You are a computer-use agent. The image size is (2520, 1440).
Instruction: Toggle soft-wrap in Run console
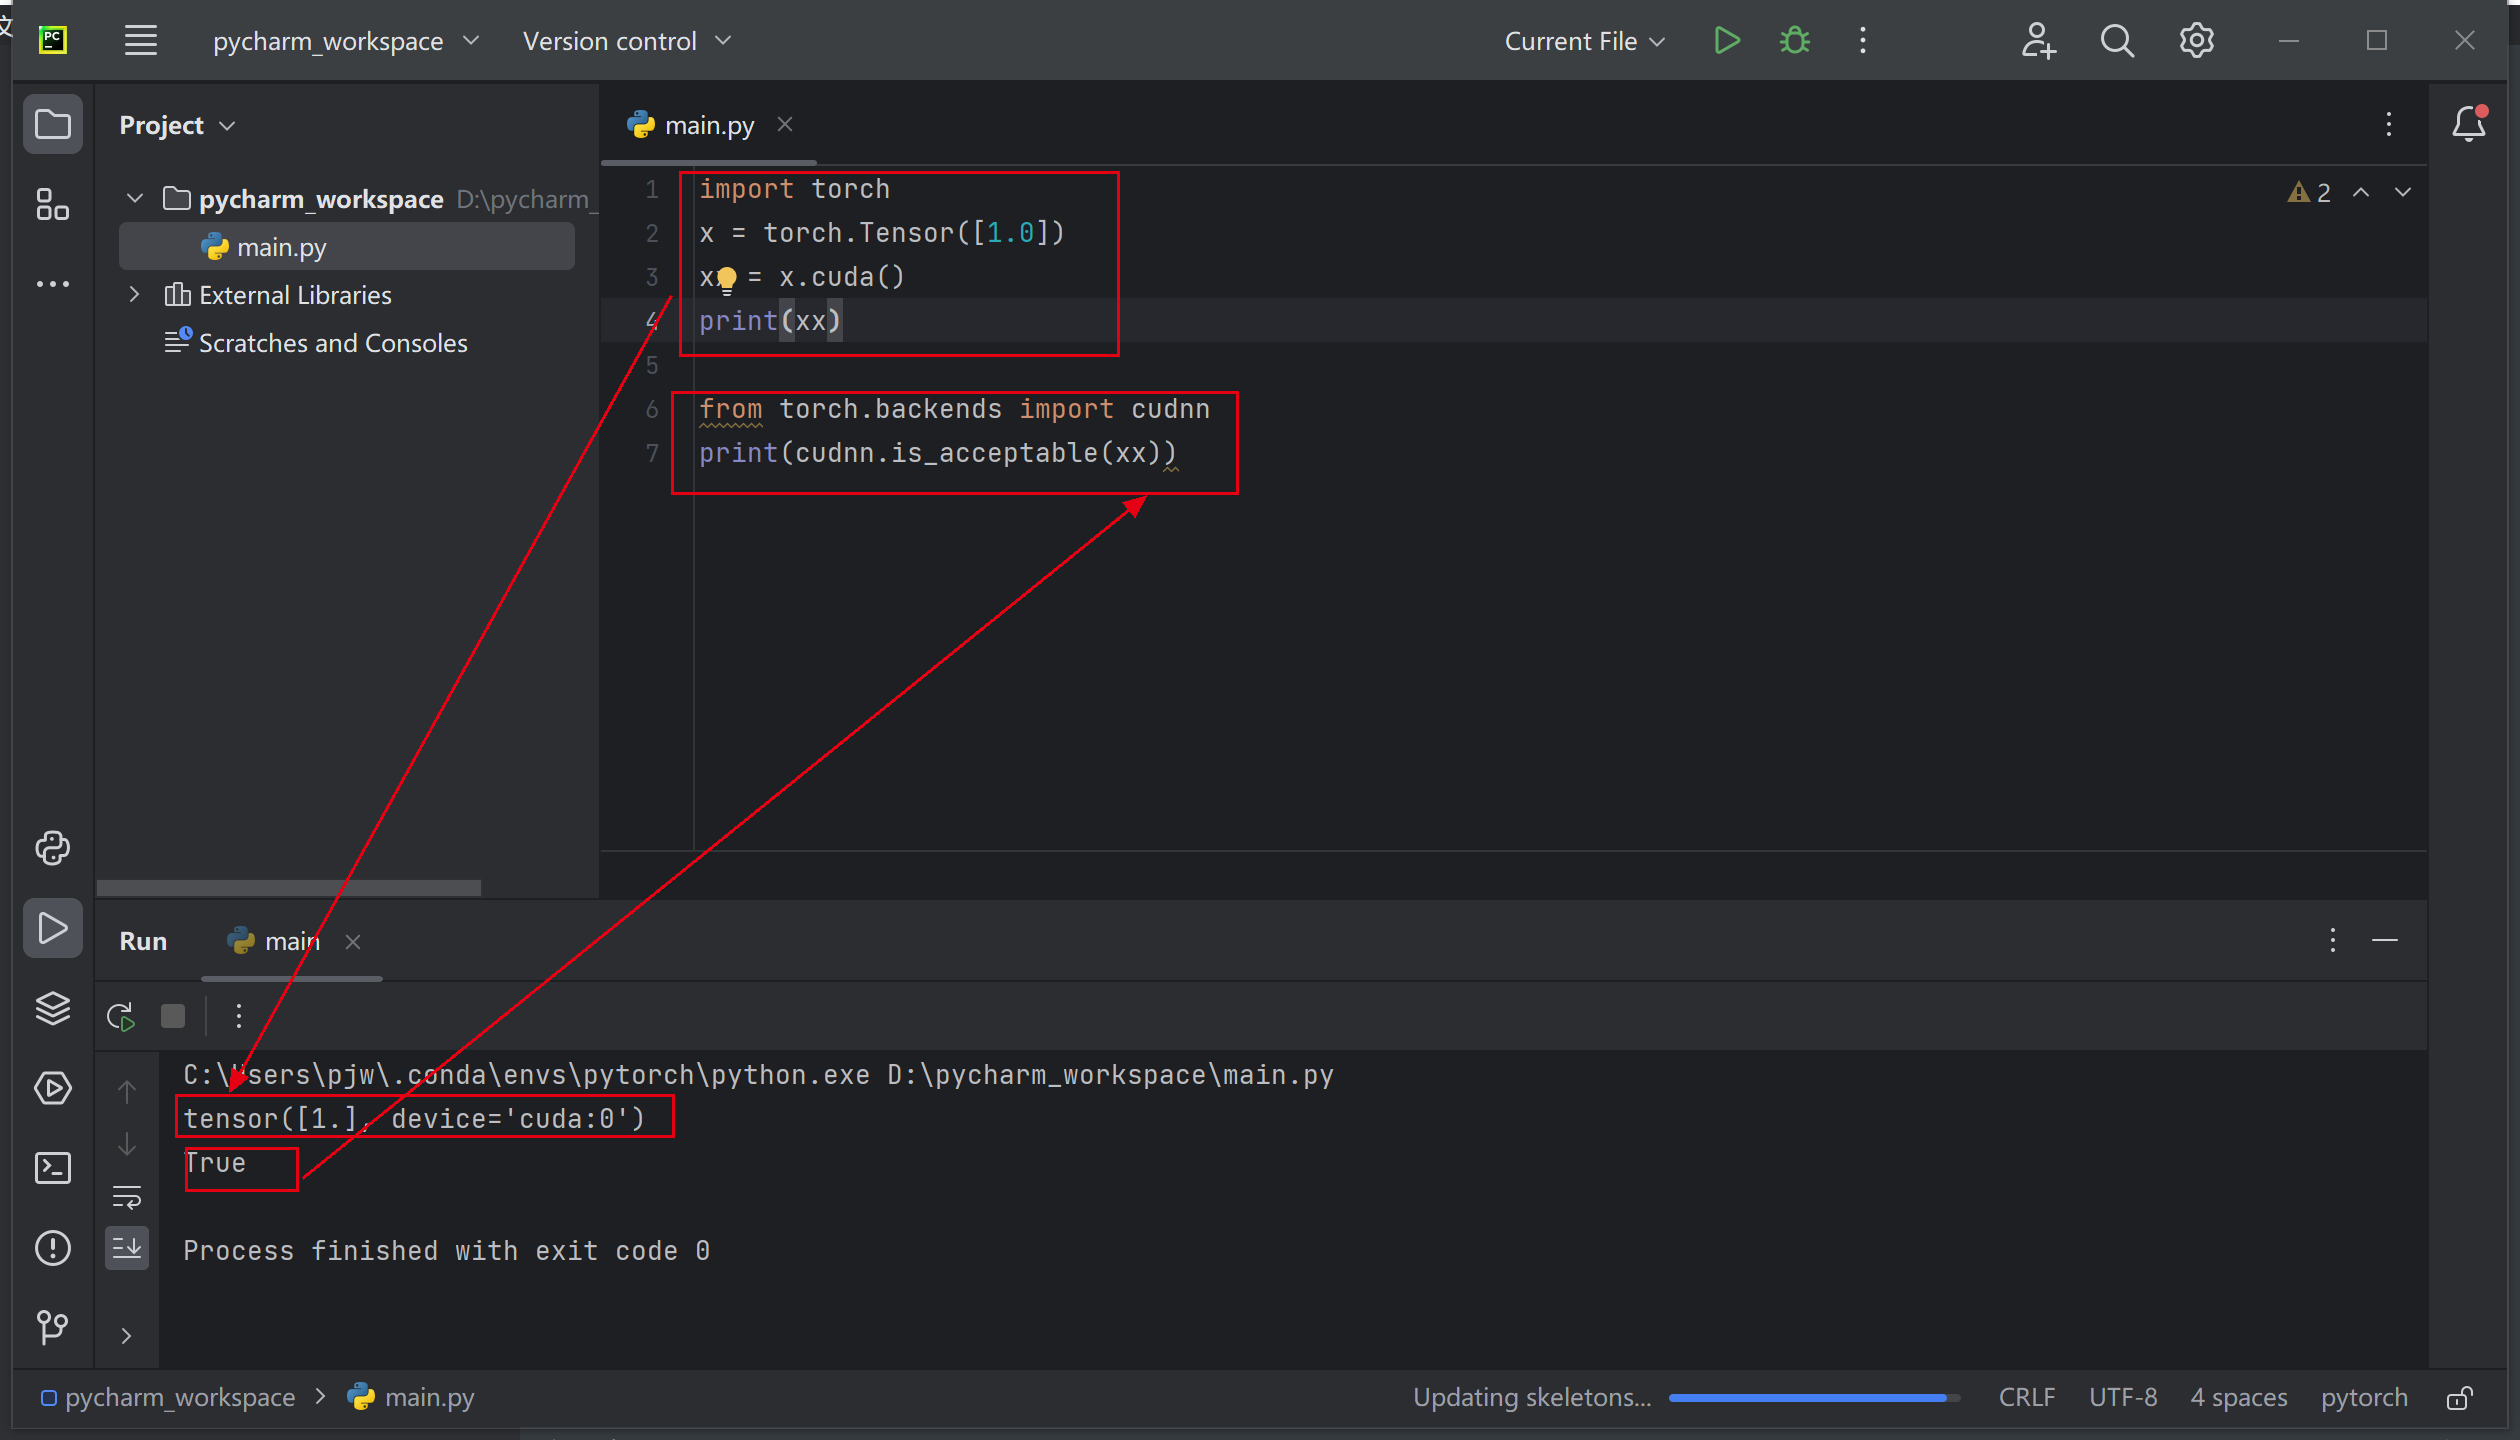click(127, 1197)
